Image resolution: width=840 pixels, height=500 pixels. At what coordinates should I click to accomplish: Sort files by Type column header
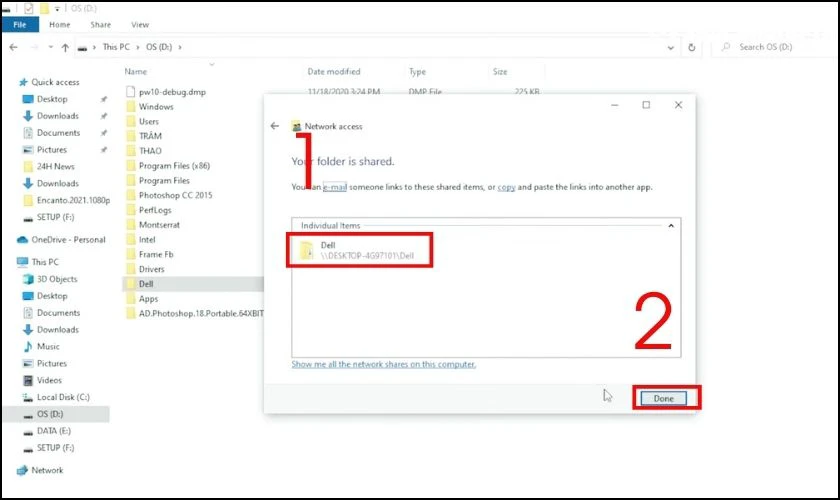coord(417,71)
